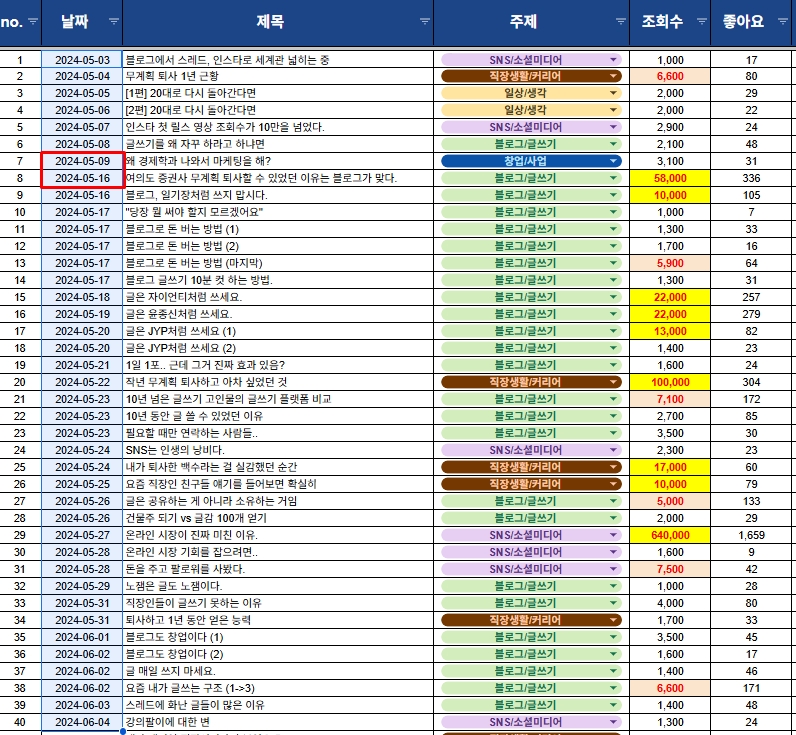Expand row 2 직장생활/커리어 topic dropdown
This screenshot has height=735, width=796.
tap(613, 76)
